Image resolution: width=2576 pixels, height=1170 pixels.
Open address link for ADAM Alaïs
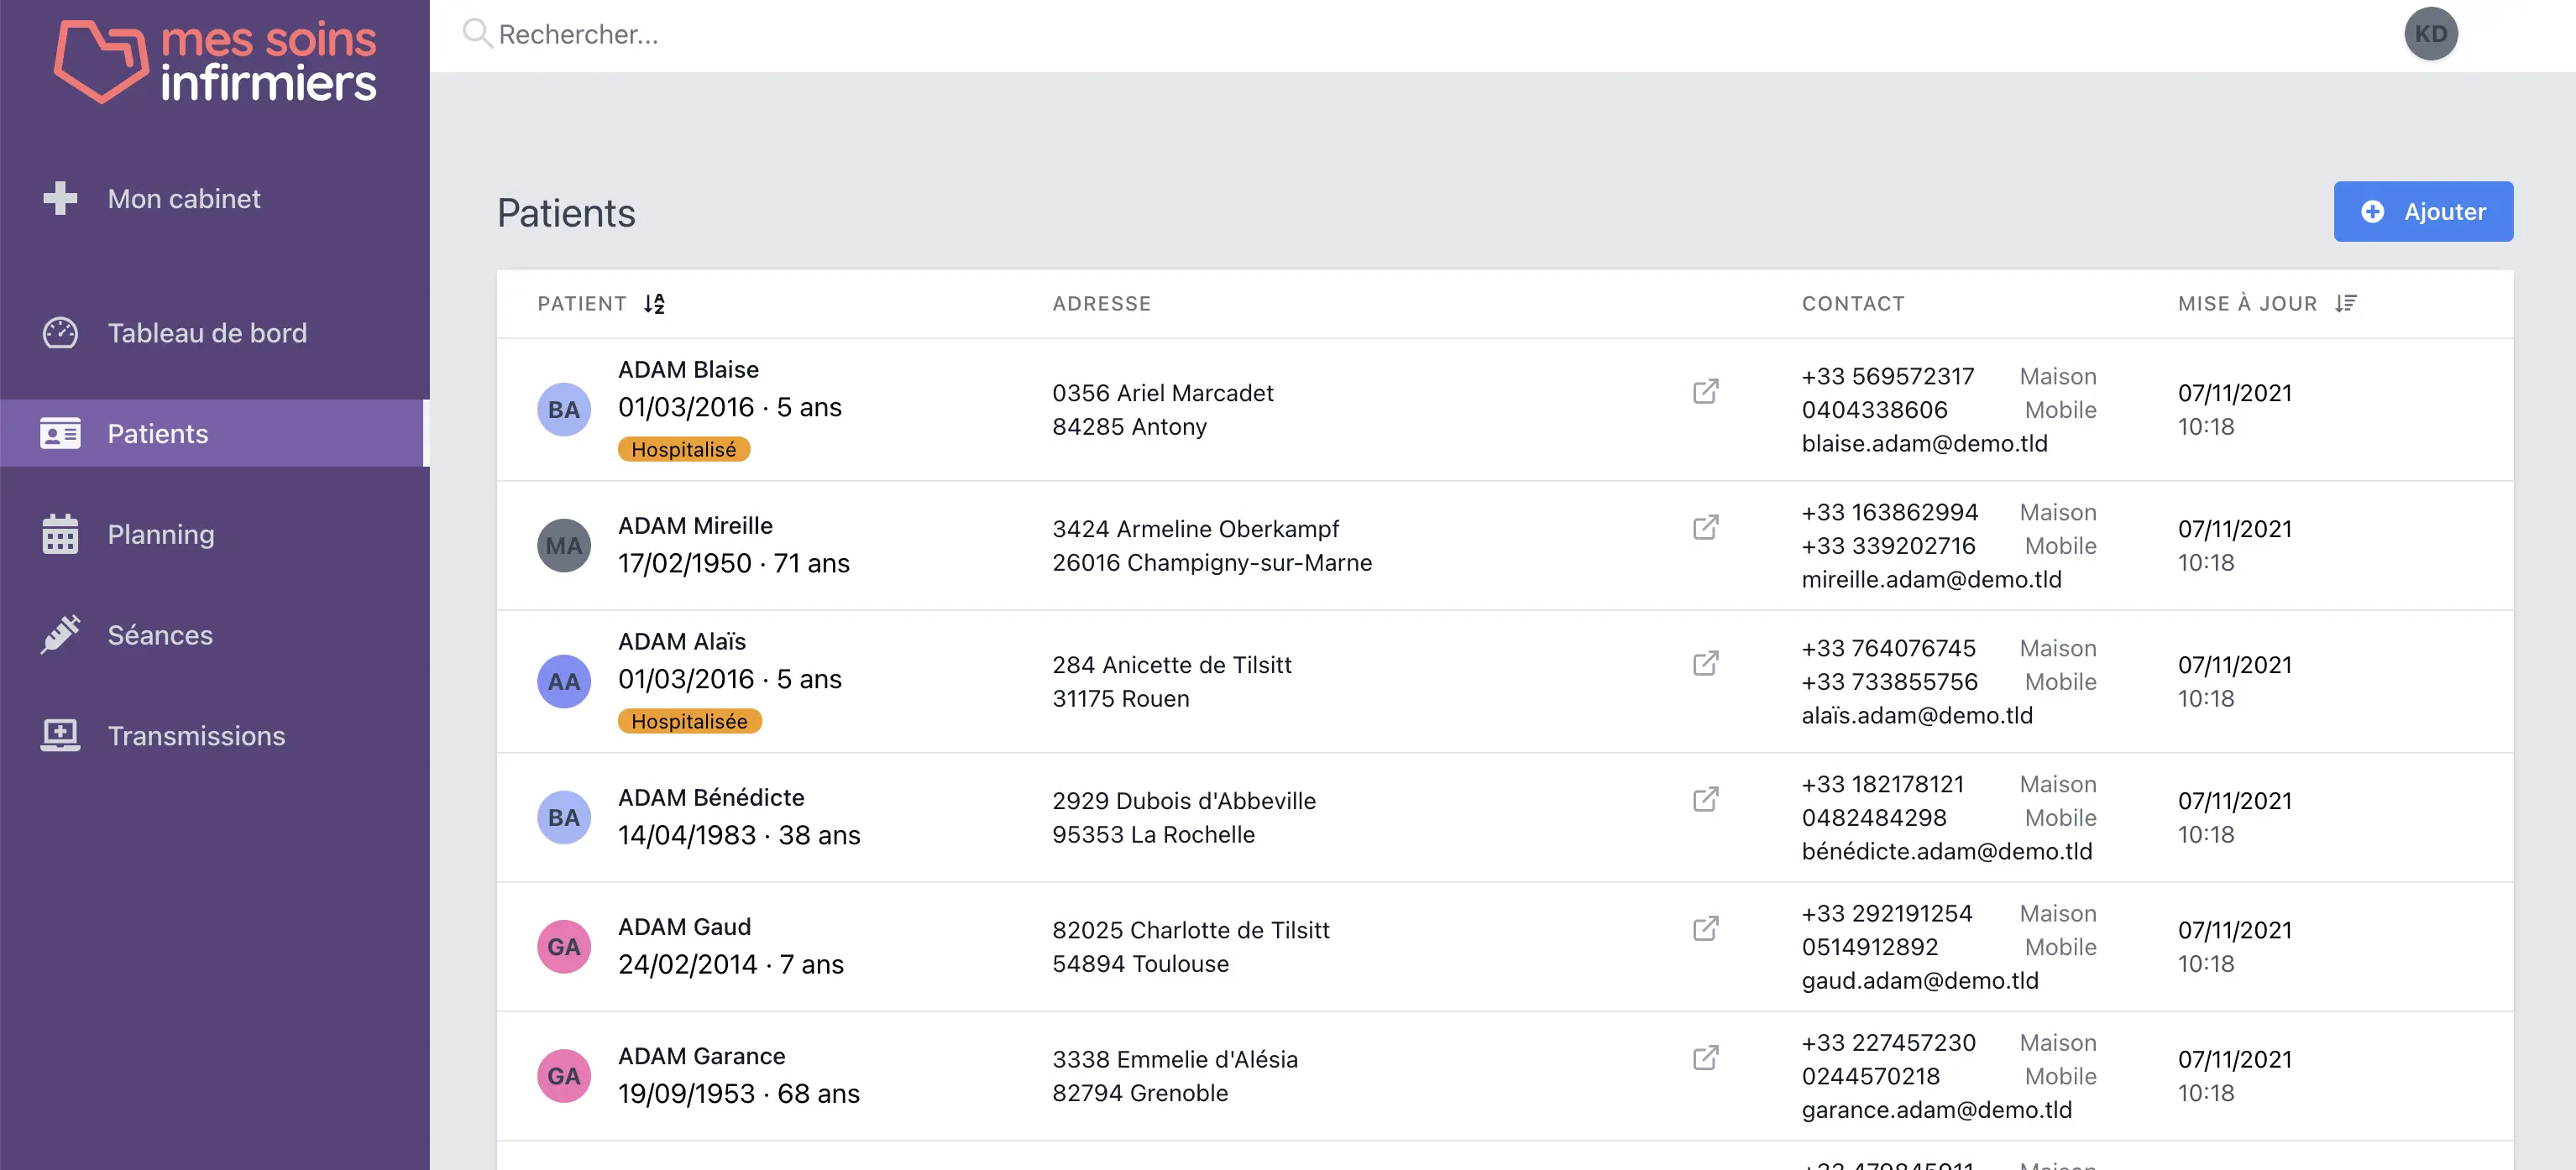point(1705,663)
